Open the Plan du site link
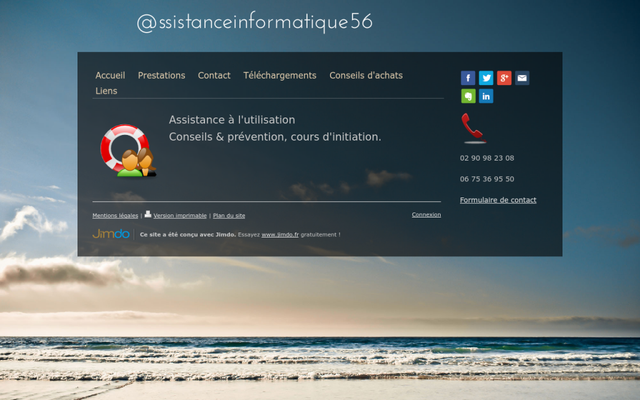Viewport: 640px width, 400px height. (229, 216)
